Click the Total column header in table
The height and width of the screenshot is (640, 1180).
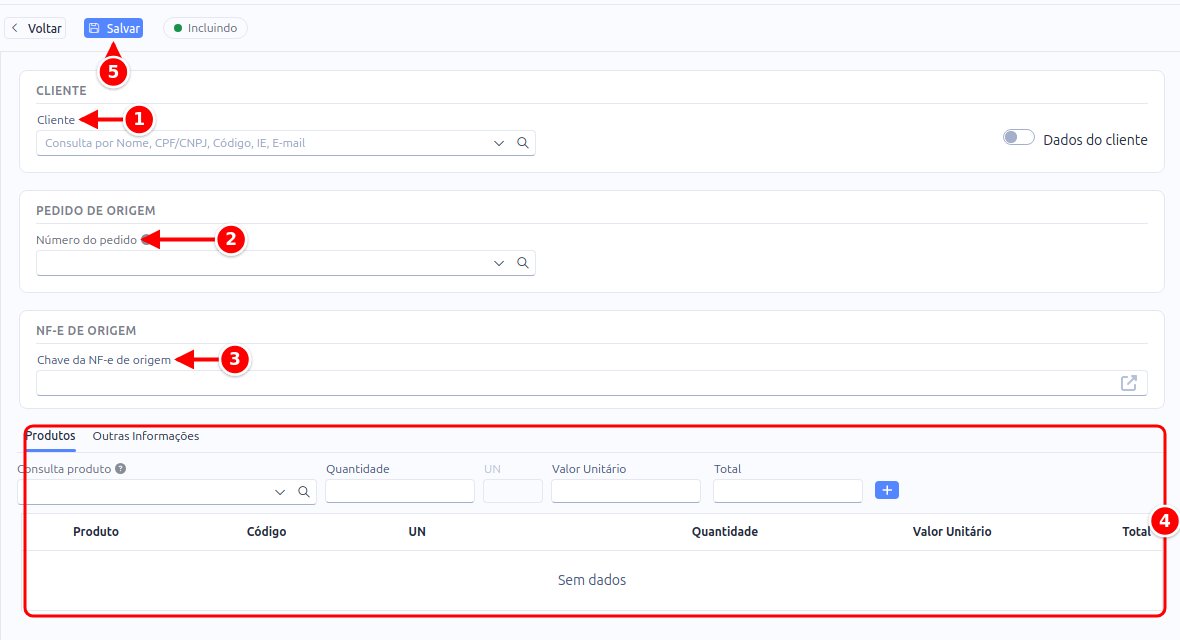pos(1136,532)
